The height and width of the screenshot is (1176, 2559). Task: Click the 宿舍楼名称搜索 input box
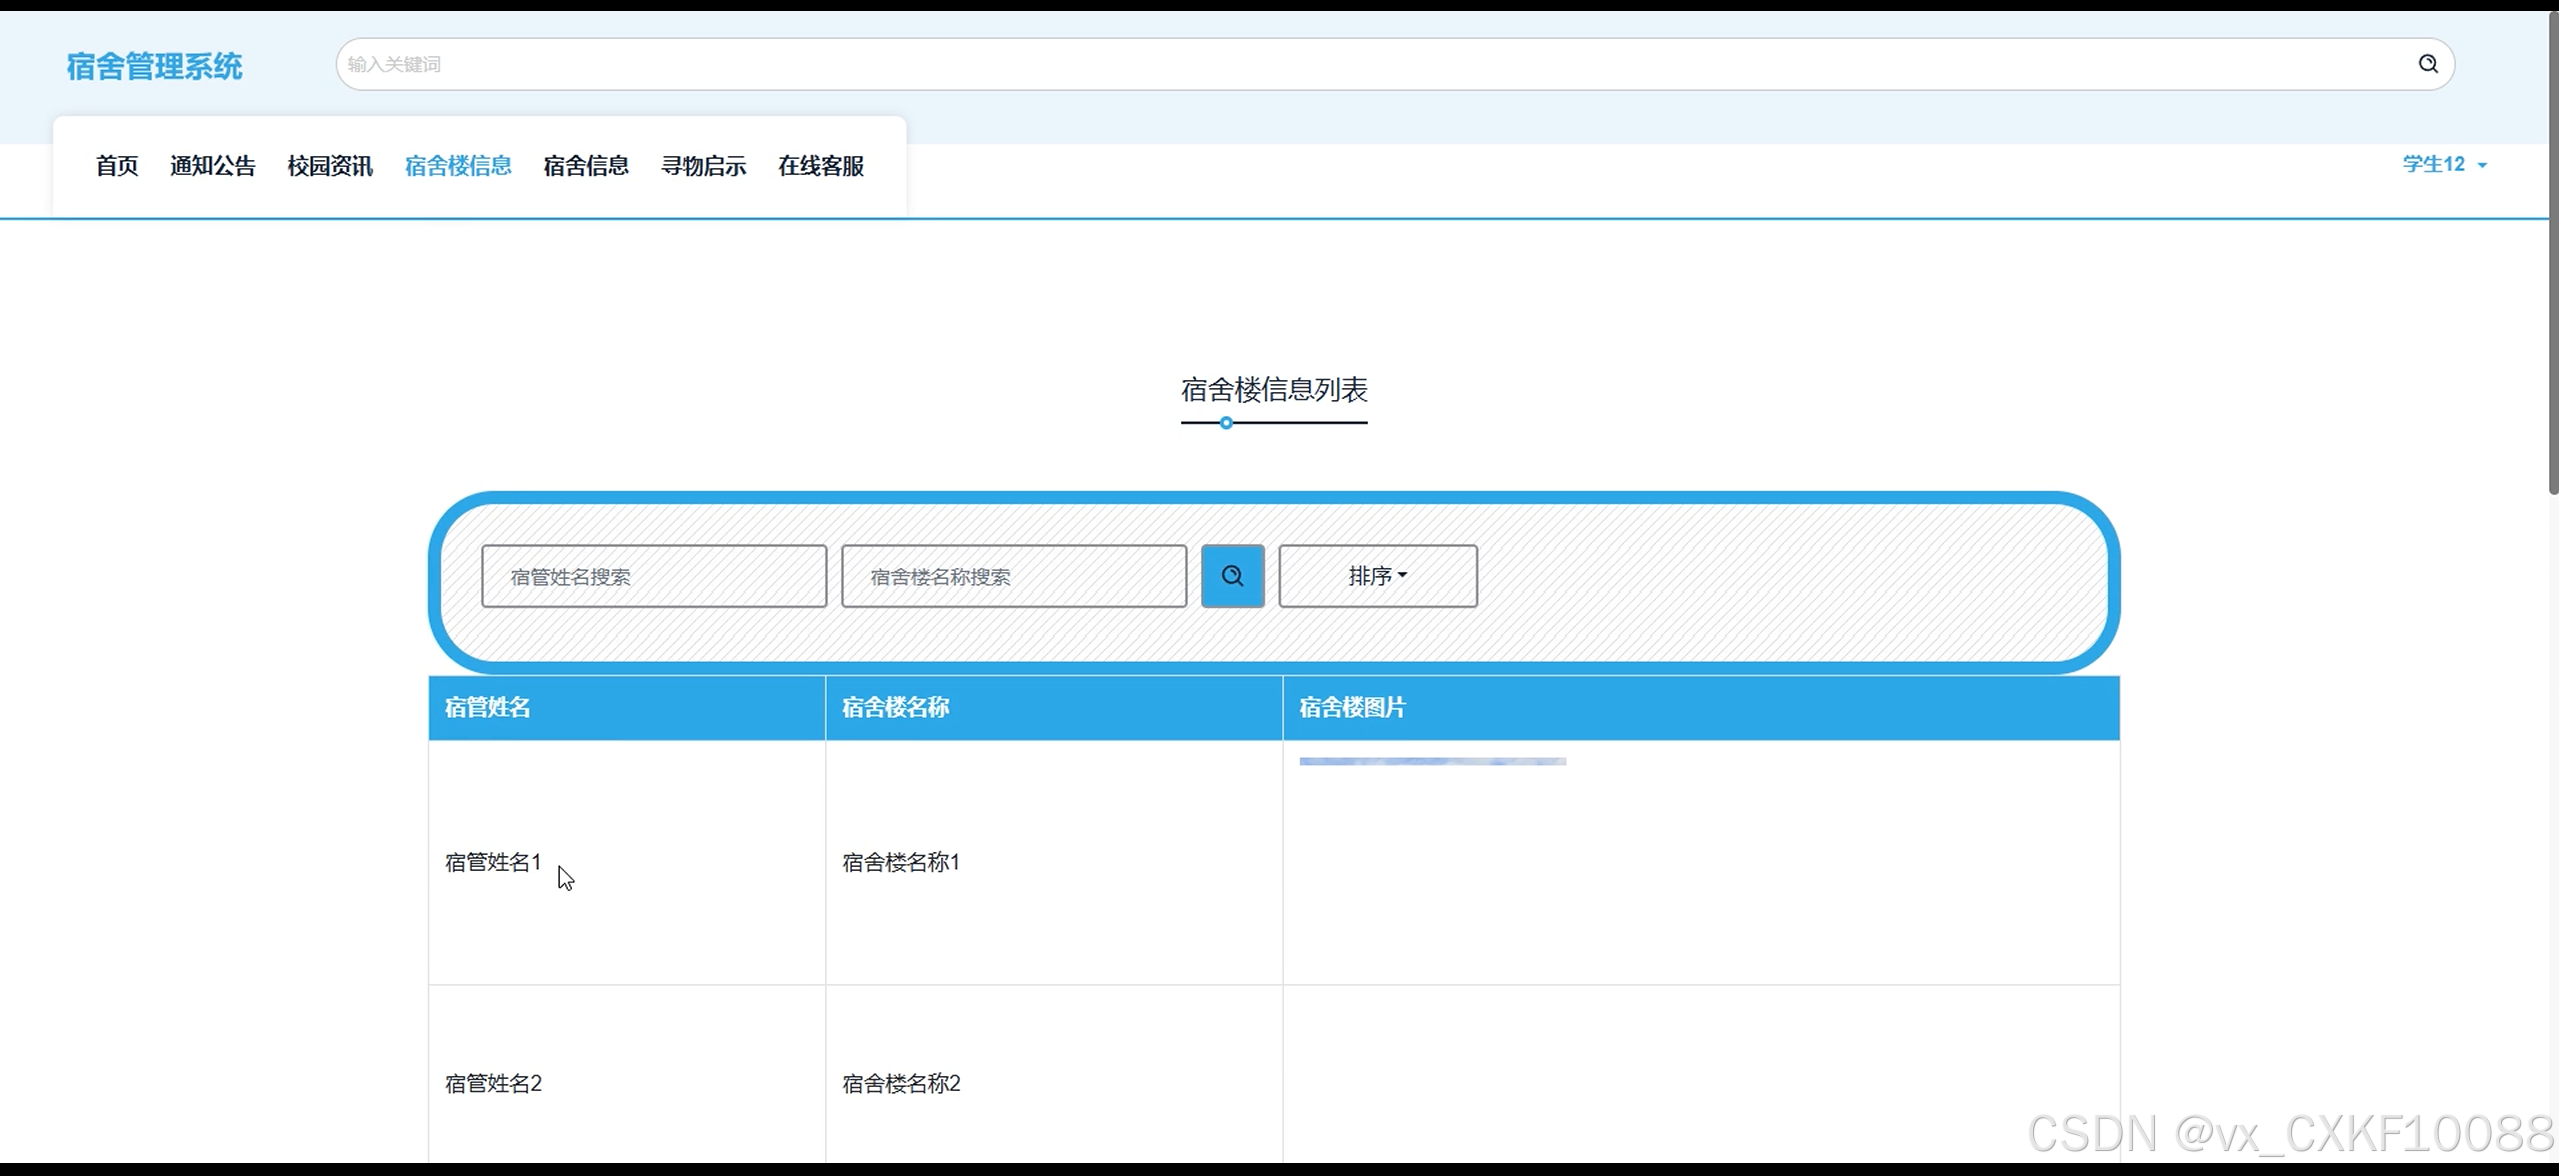pos(1014,576)
